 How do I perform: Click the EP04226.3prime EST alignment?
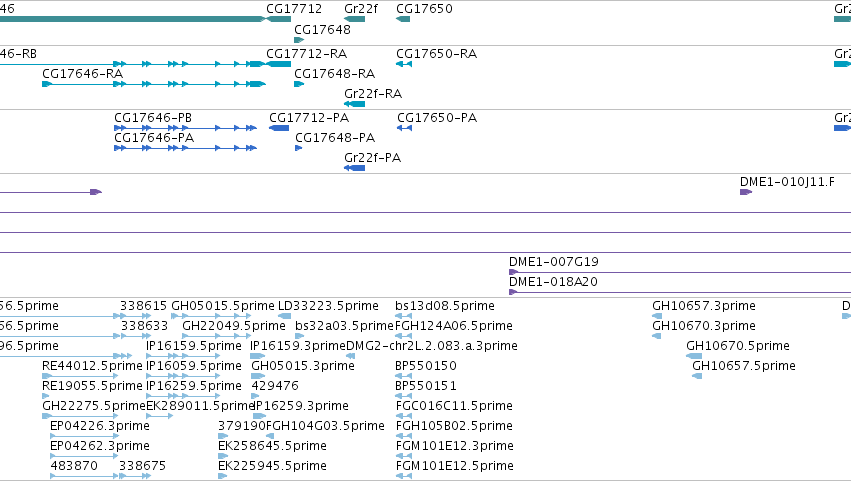click(84, 436)
